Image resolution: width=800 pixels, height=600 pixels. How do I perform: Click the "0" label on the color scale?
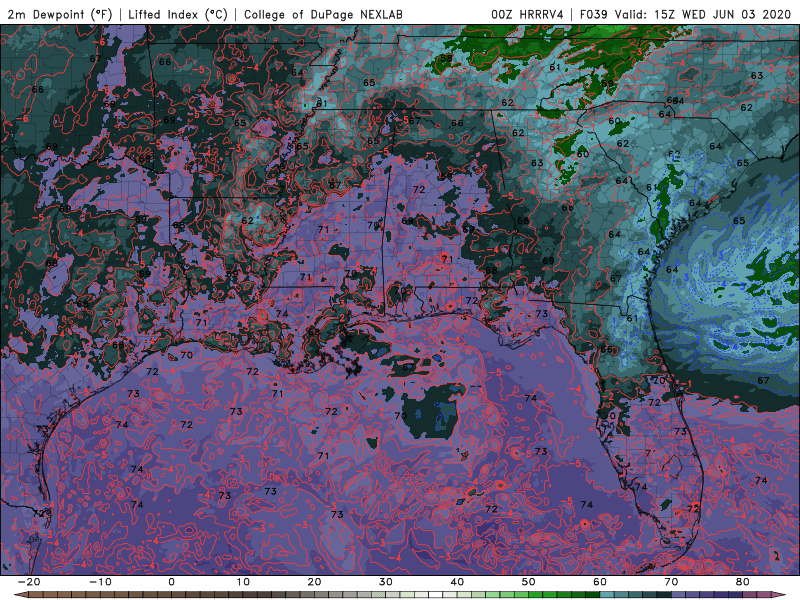171,582
